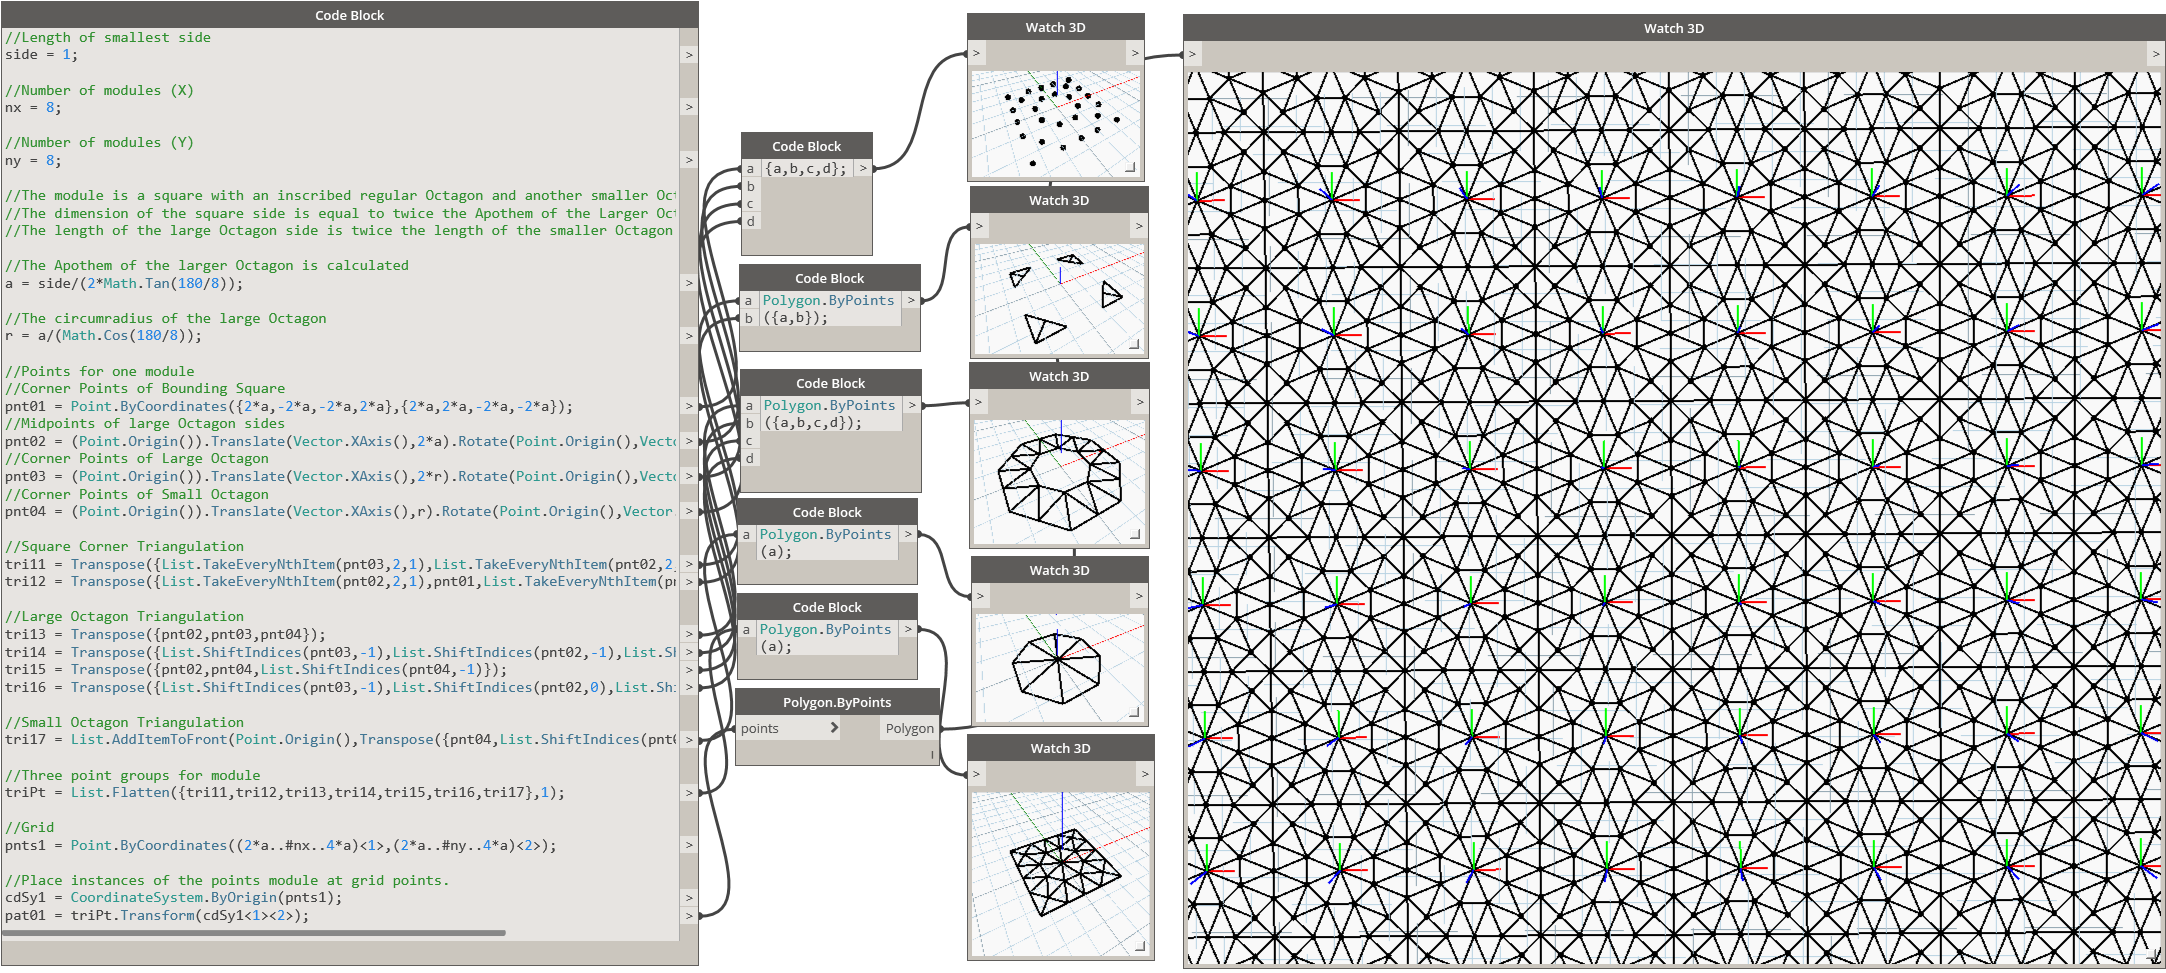
Task: Select the Polygon.ByPoints node title bar
Action: [x=837, y=701]
